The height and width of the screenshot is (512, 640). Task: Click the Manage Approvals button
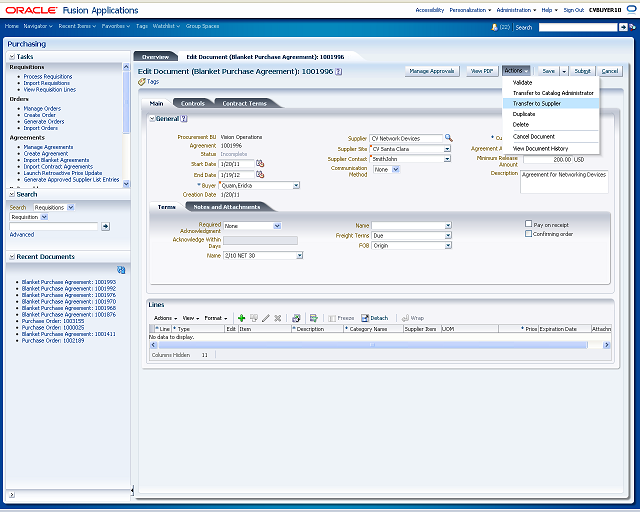(x=432, y=71)
